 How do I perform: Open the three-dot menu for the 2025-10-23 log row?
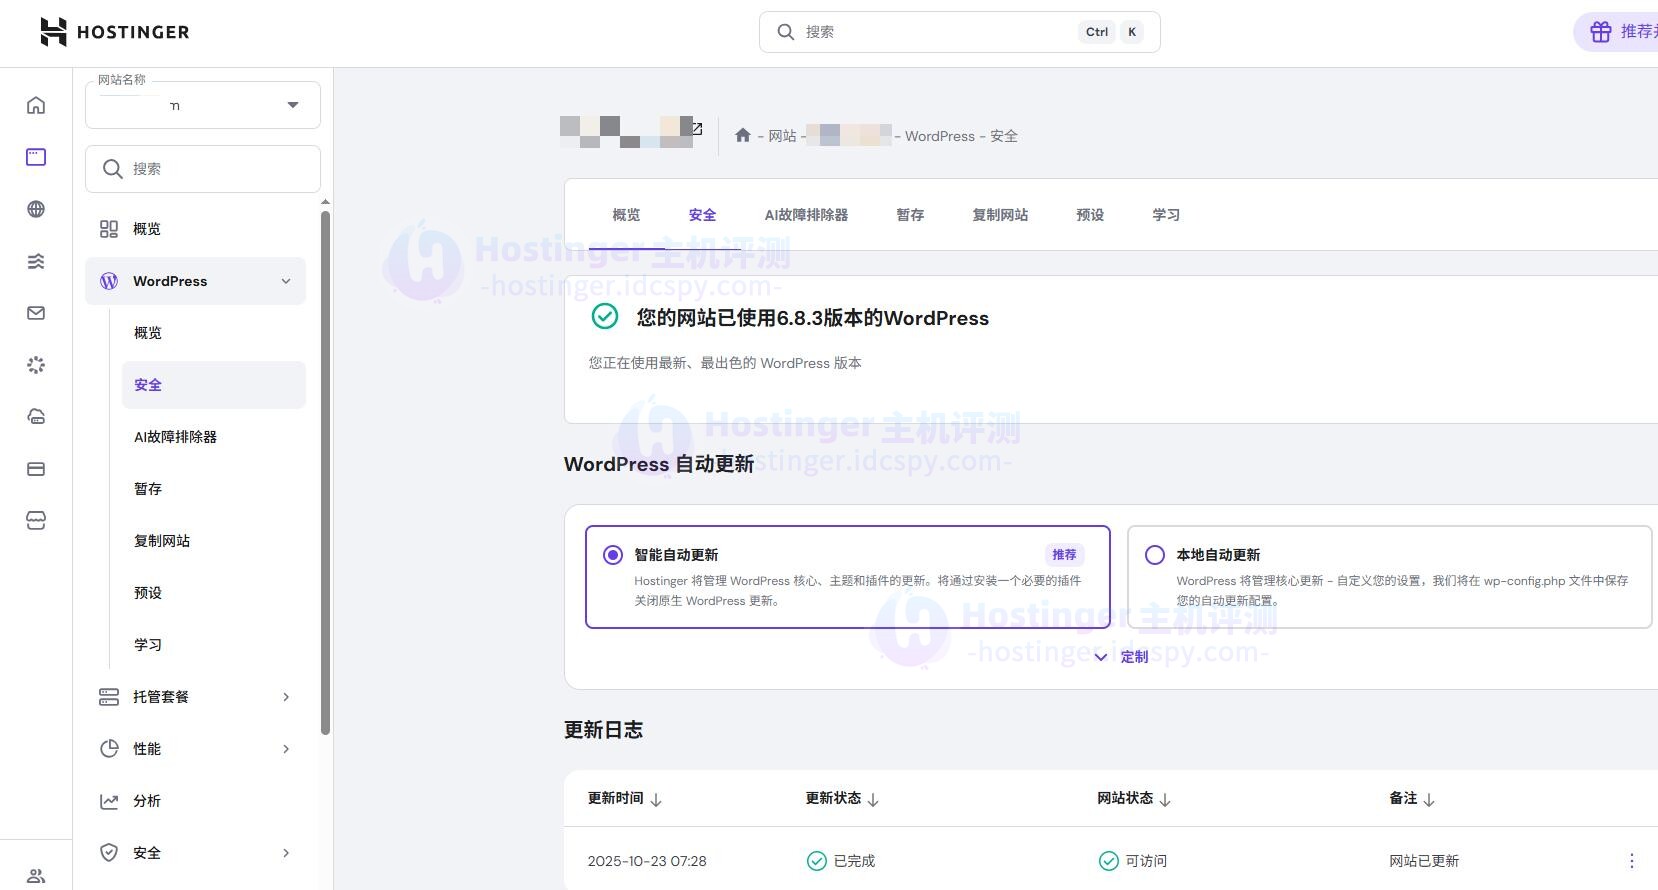1632,861
